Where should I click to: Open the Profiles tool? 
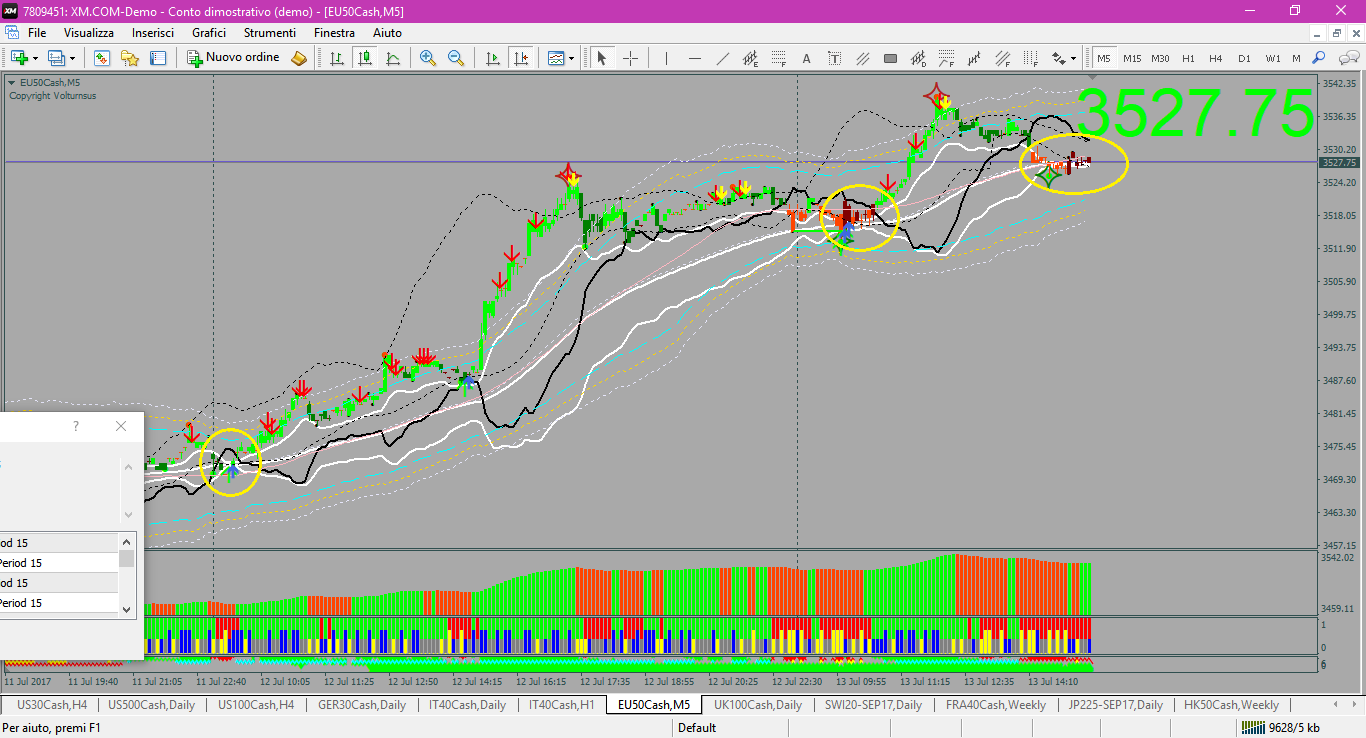coord(56,58)
